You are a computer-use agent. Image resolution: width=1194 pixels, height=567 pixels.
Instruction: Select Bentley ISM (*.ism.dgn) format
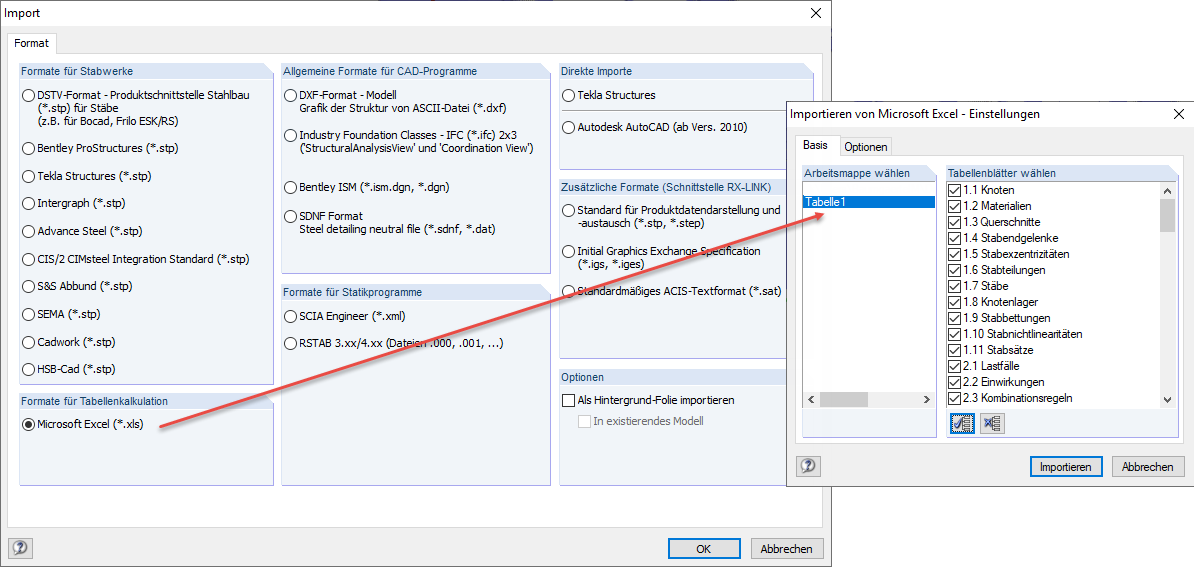coord(290,187)
